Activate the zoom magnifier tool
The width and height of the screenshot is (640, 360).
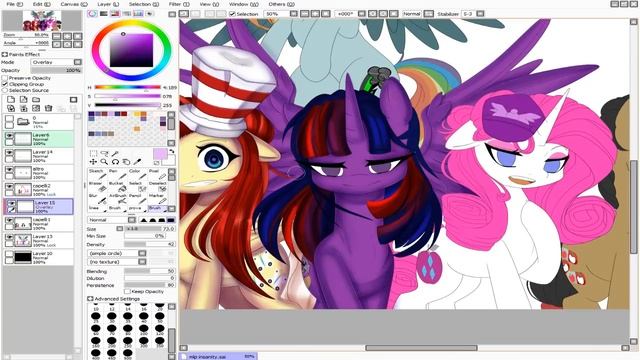point(104,162)
